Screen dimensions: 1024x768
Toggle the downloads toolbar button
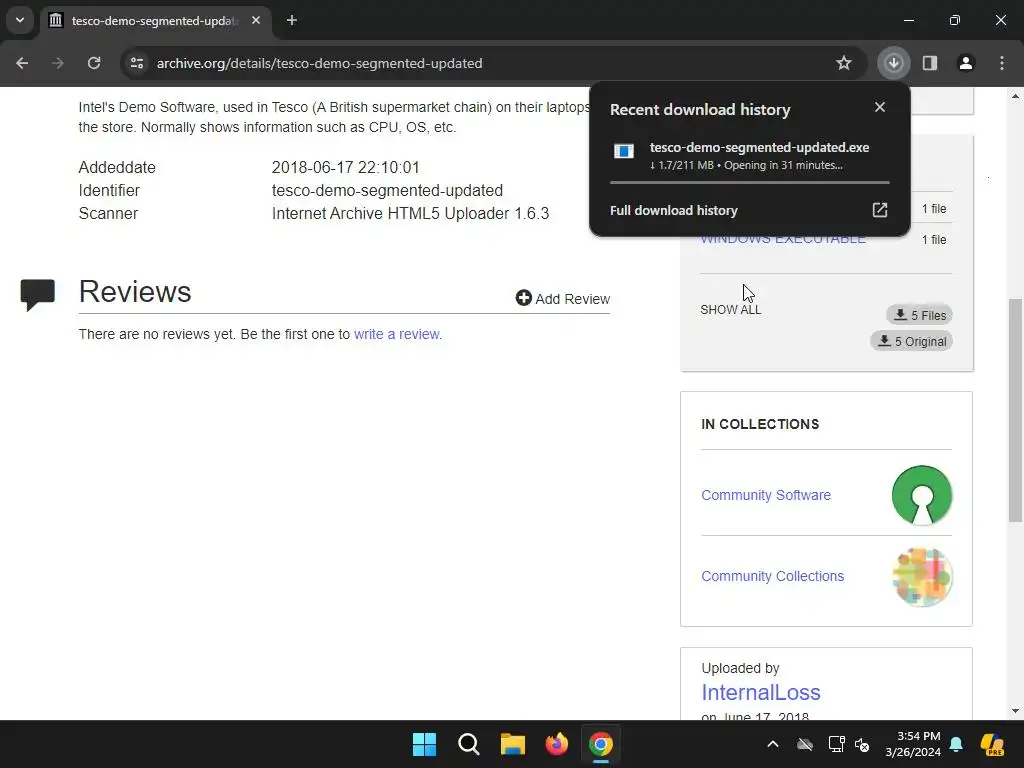[x=893, y=63]
